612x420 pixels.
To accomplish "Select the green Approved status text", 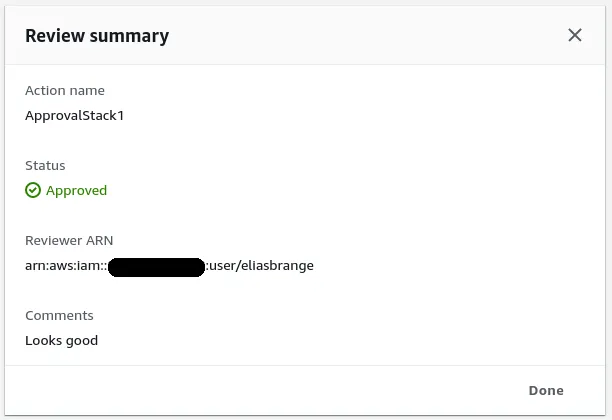I will coord(76,190).
